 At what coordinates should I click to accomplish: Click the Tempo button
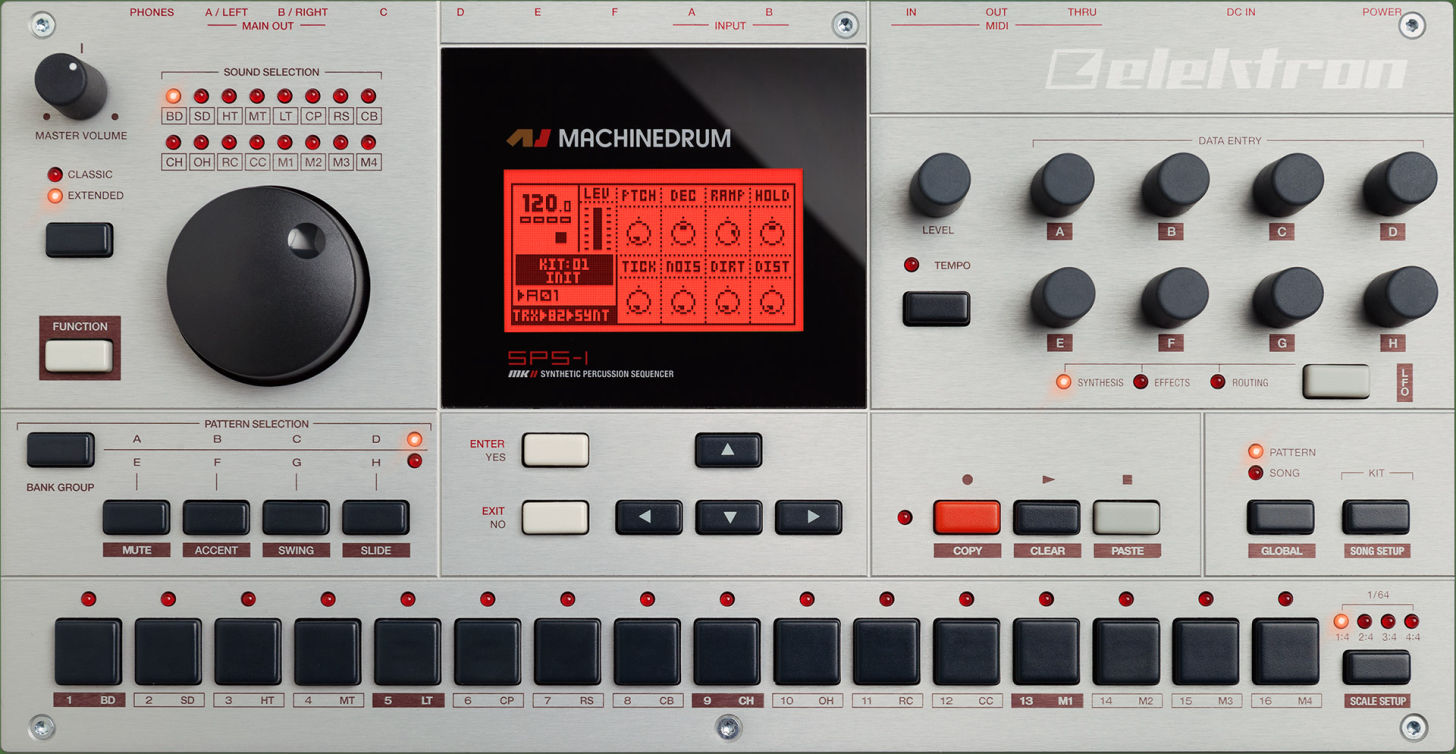tap(936, 308)
